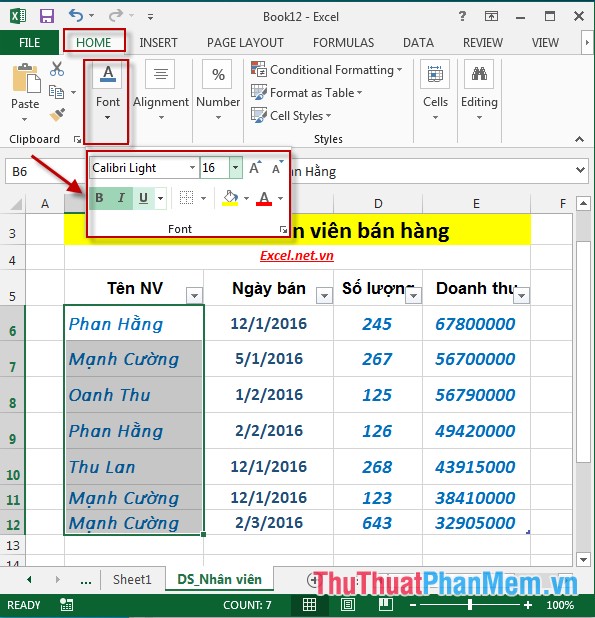Viewport: 595px width, 618px height.
Task: Click Ribbon Display Options icon
Action: [x=491, y=16]
